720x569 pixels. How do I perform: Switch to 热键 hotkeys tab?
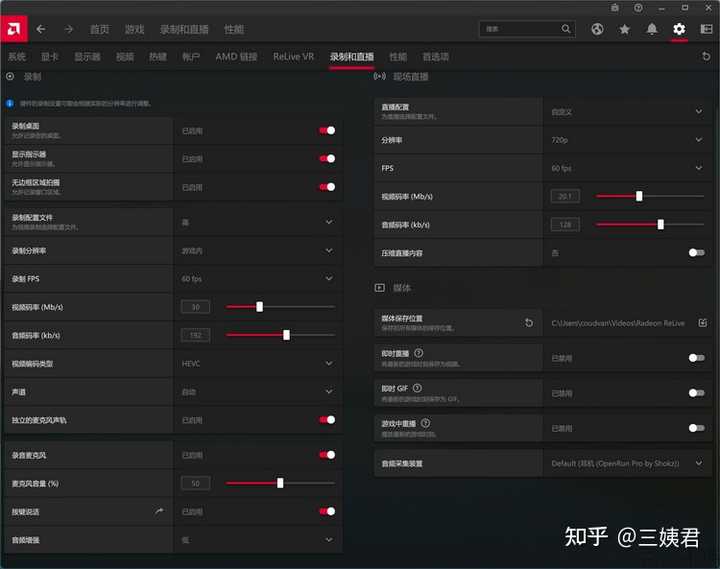158,56
